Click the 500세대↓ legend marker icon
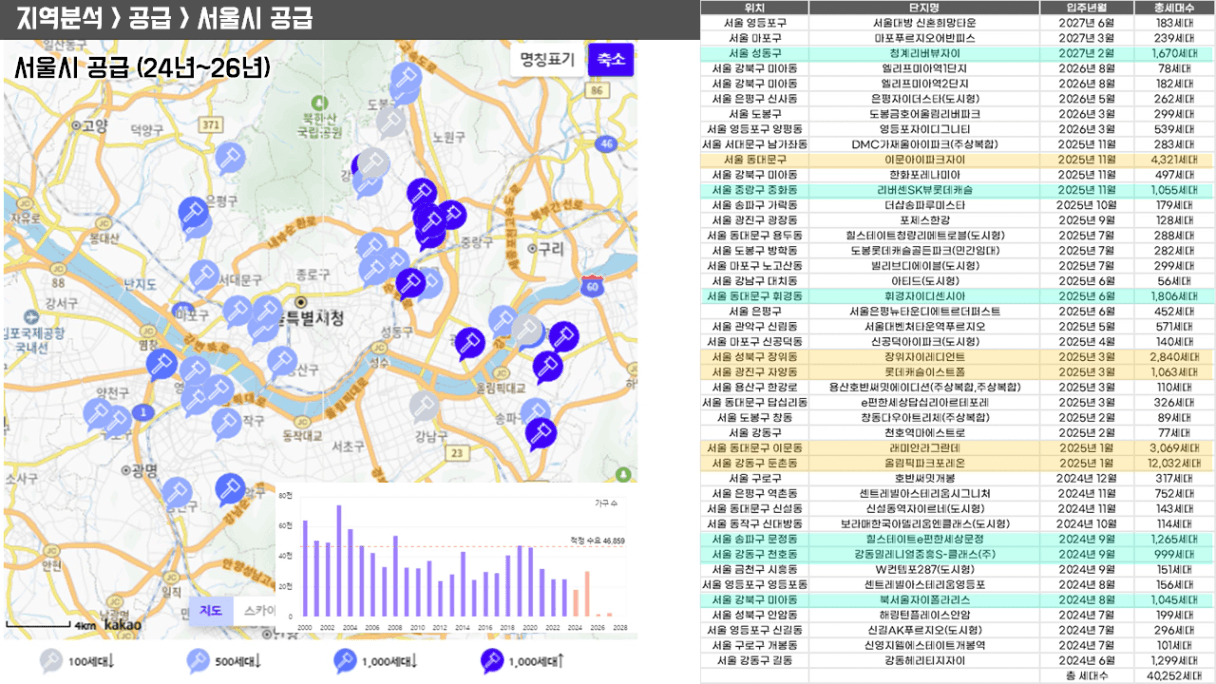 click(199, 661)
